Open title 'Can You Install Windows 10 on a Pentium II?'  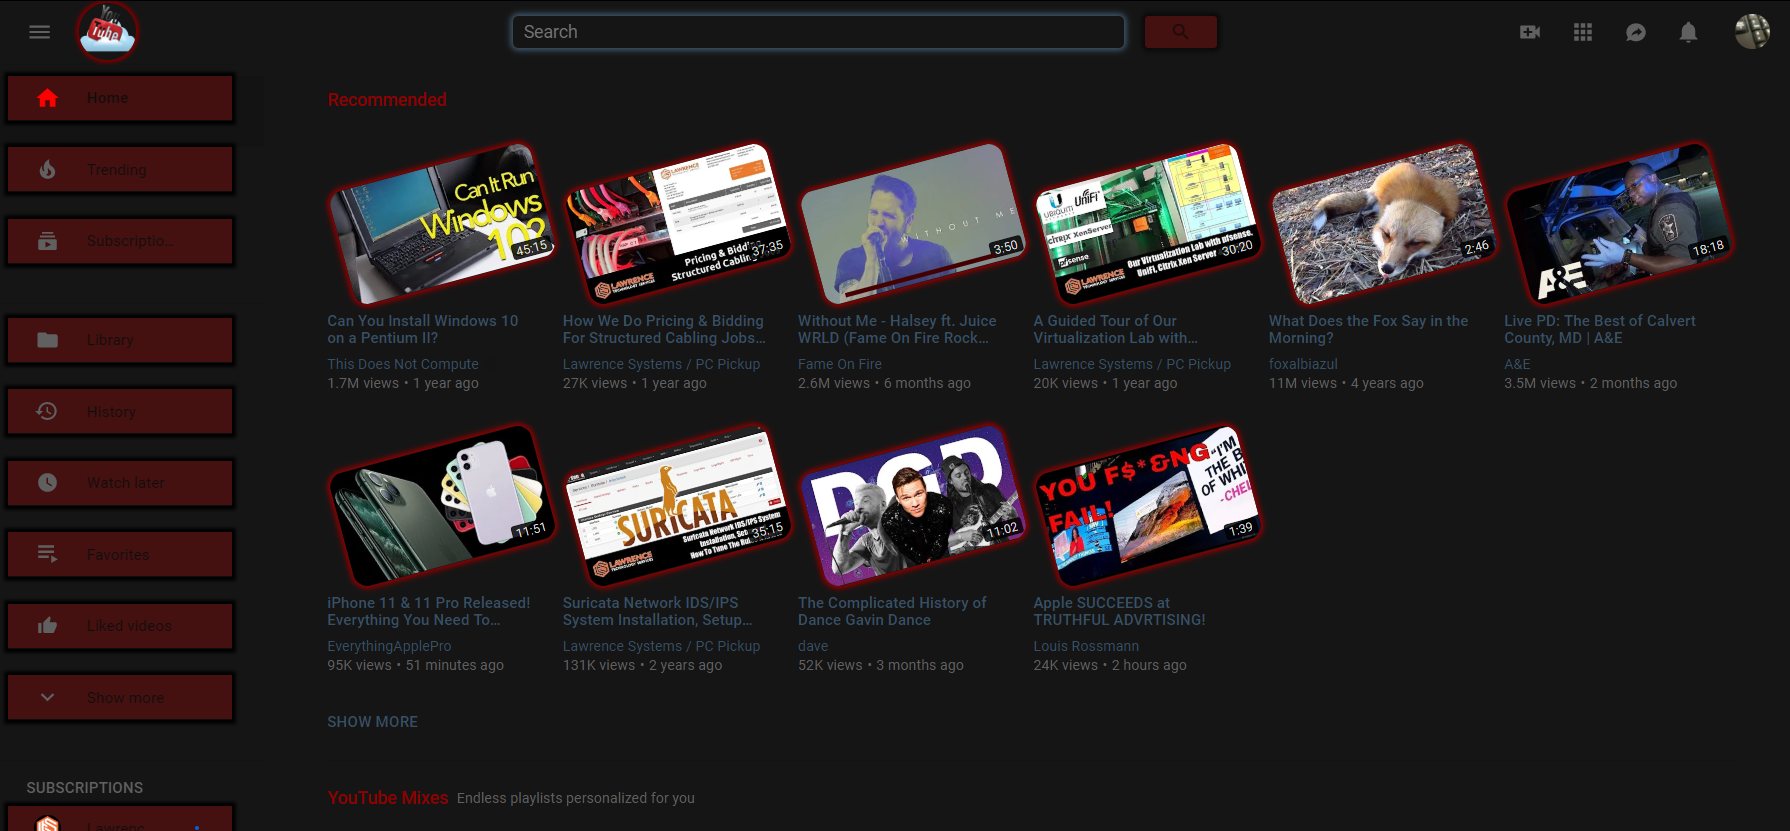click(x=423, y=329)
